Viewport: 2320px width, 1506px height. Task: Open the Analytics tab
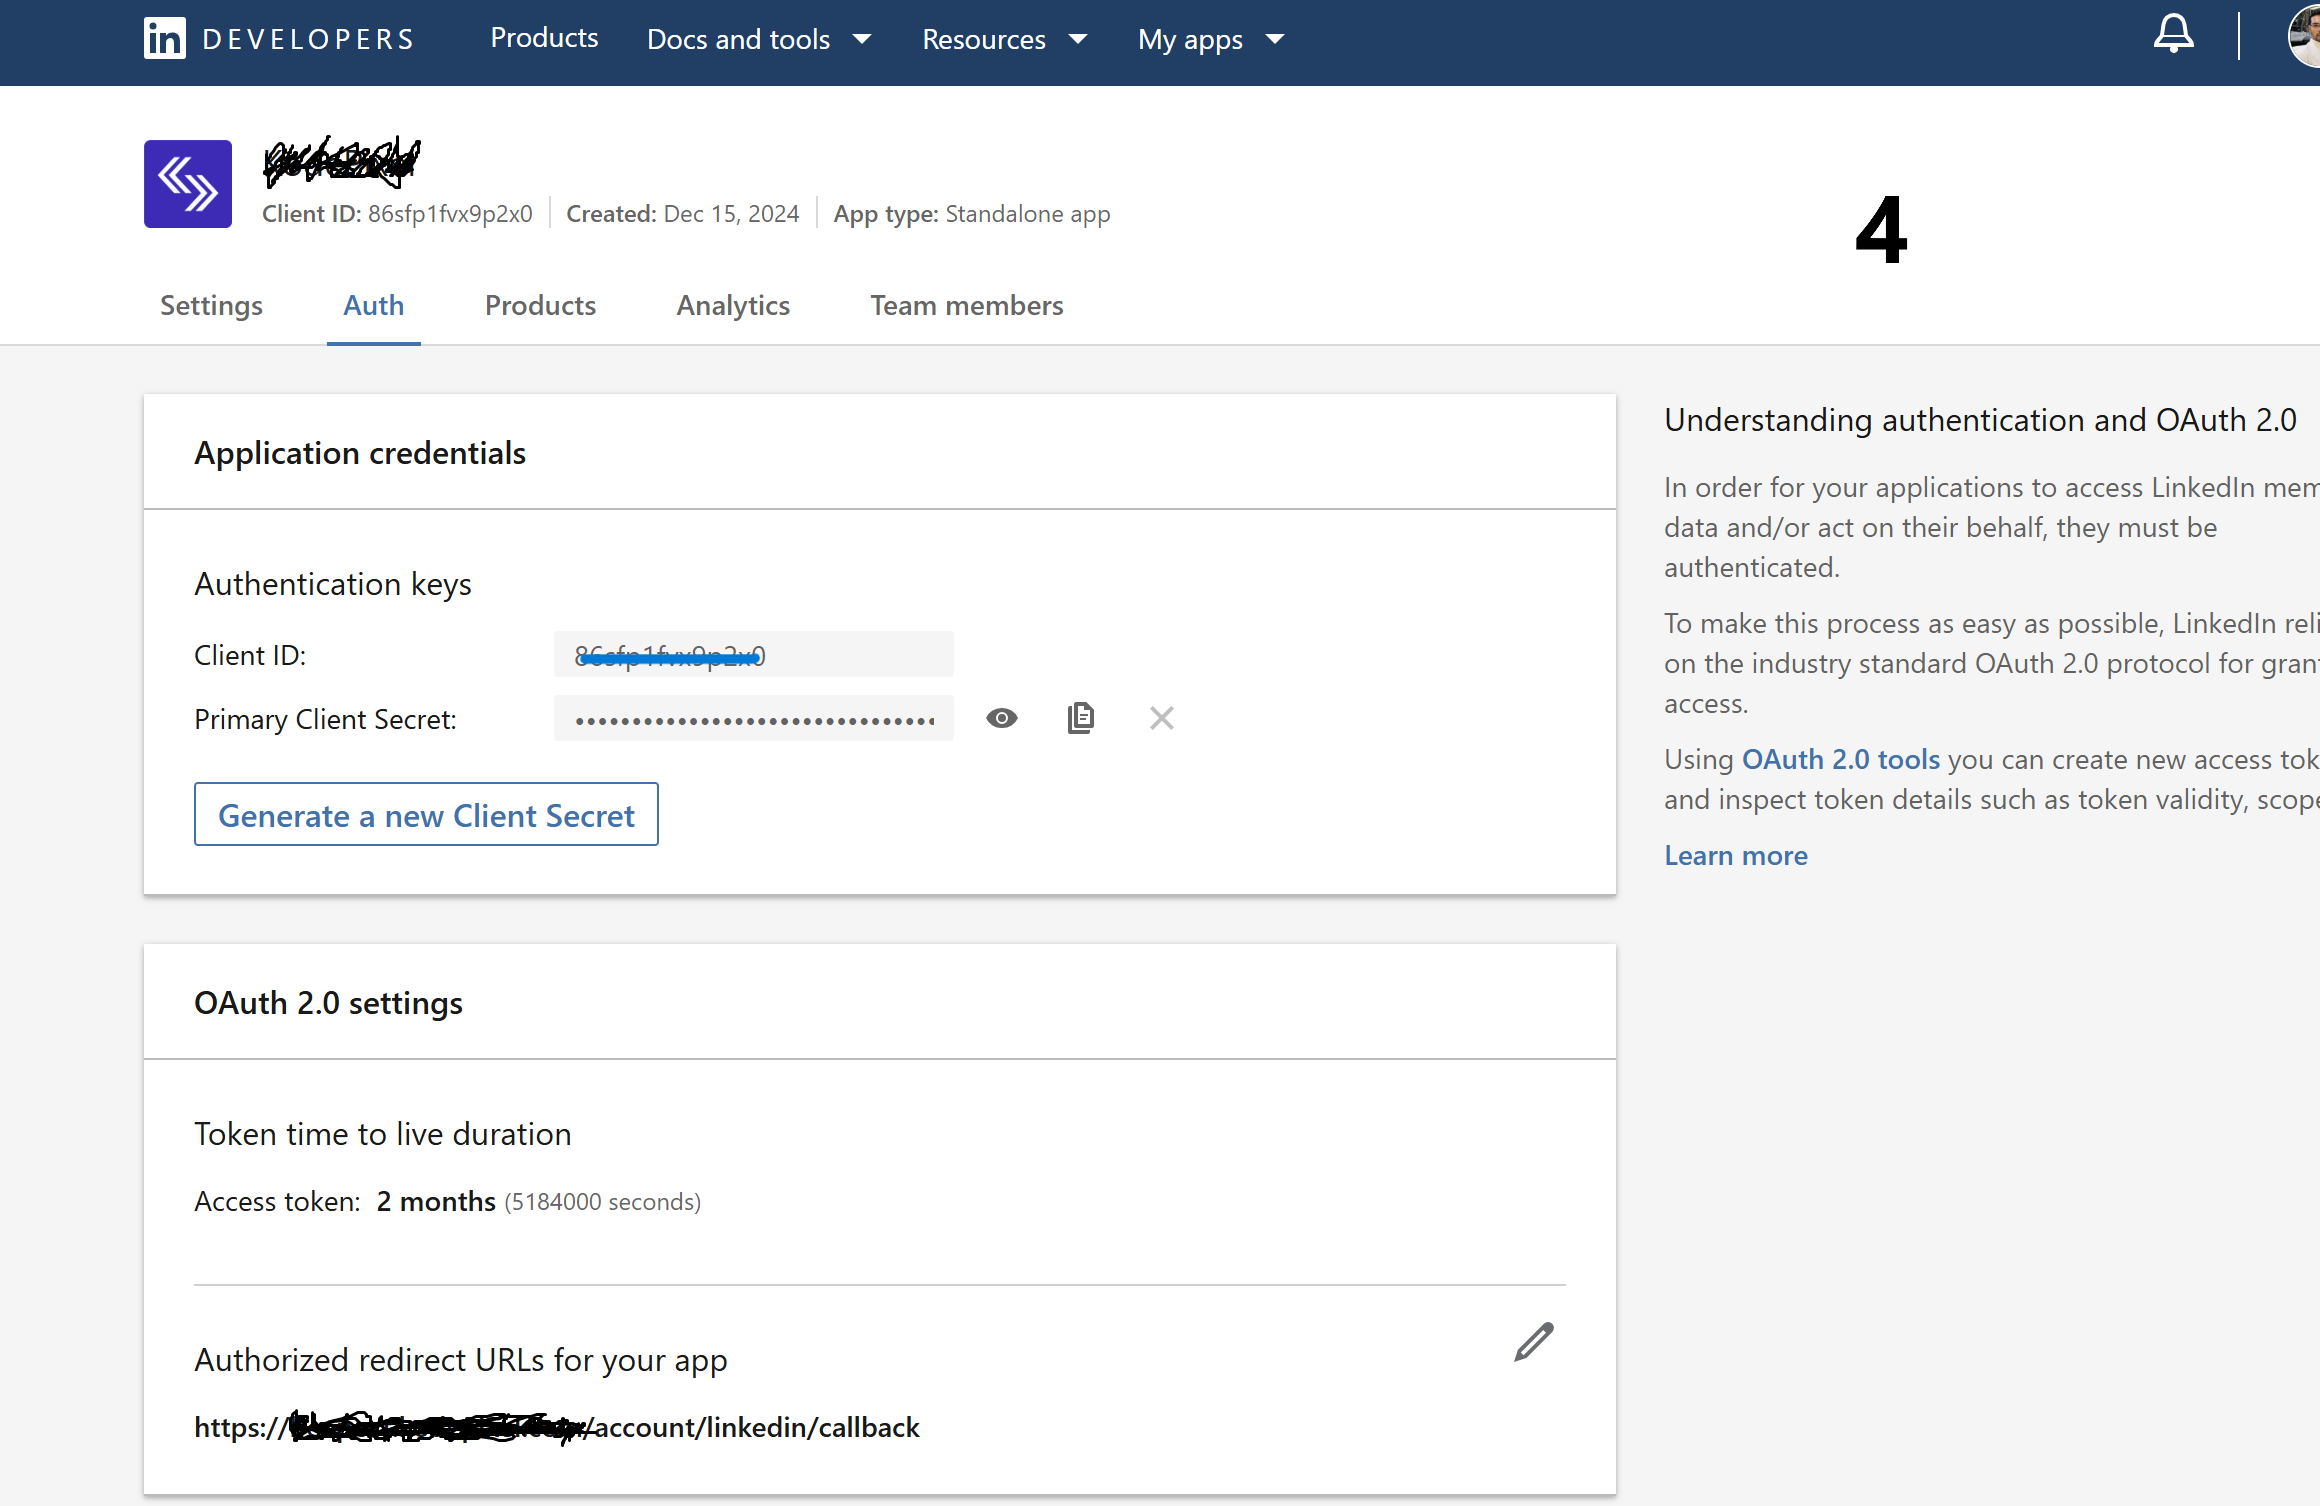pos(733,306)
